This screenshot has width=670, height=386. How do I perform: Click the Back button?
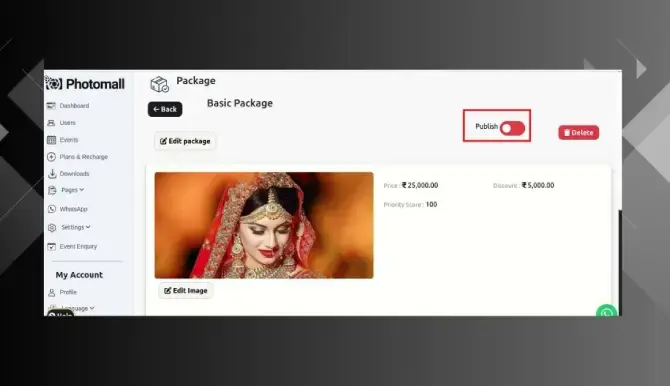click(165, 109)
